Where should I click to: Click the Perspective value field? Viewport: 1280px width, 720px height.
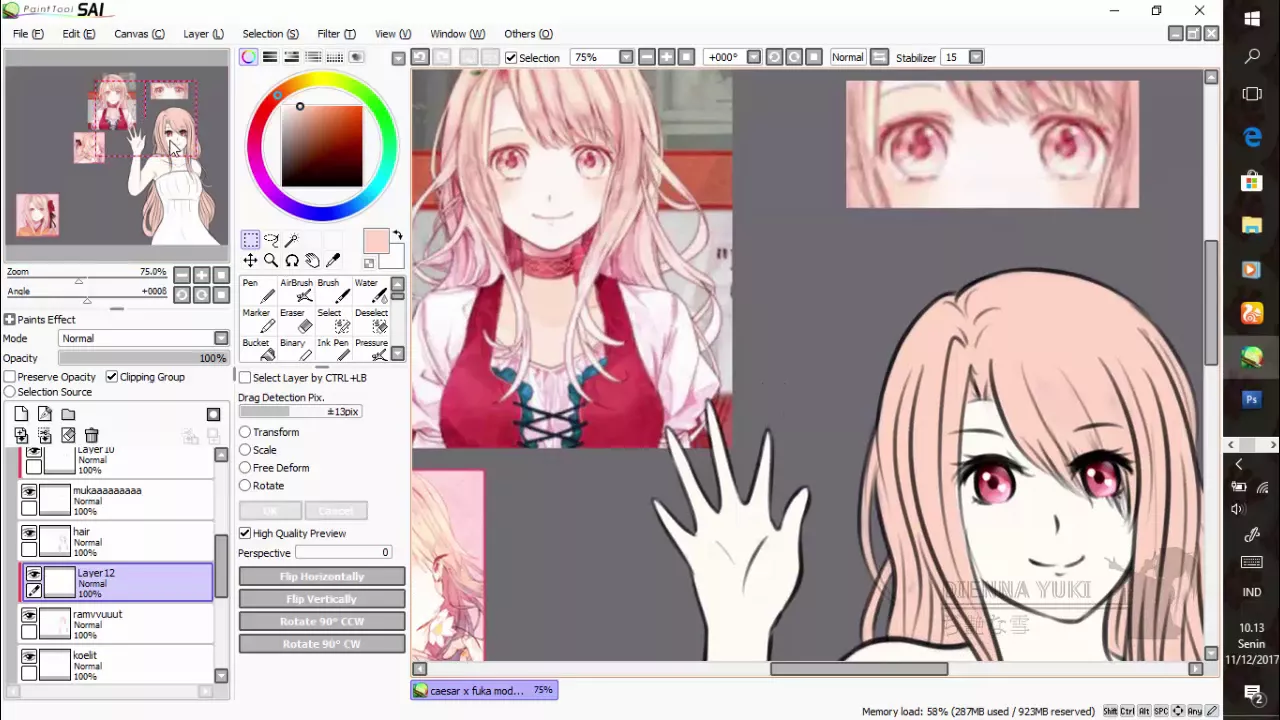click(342, 553)
